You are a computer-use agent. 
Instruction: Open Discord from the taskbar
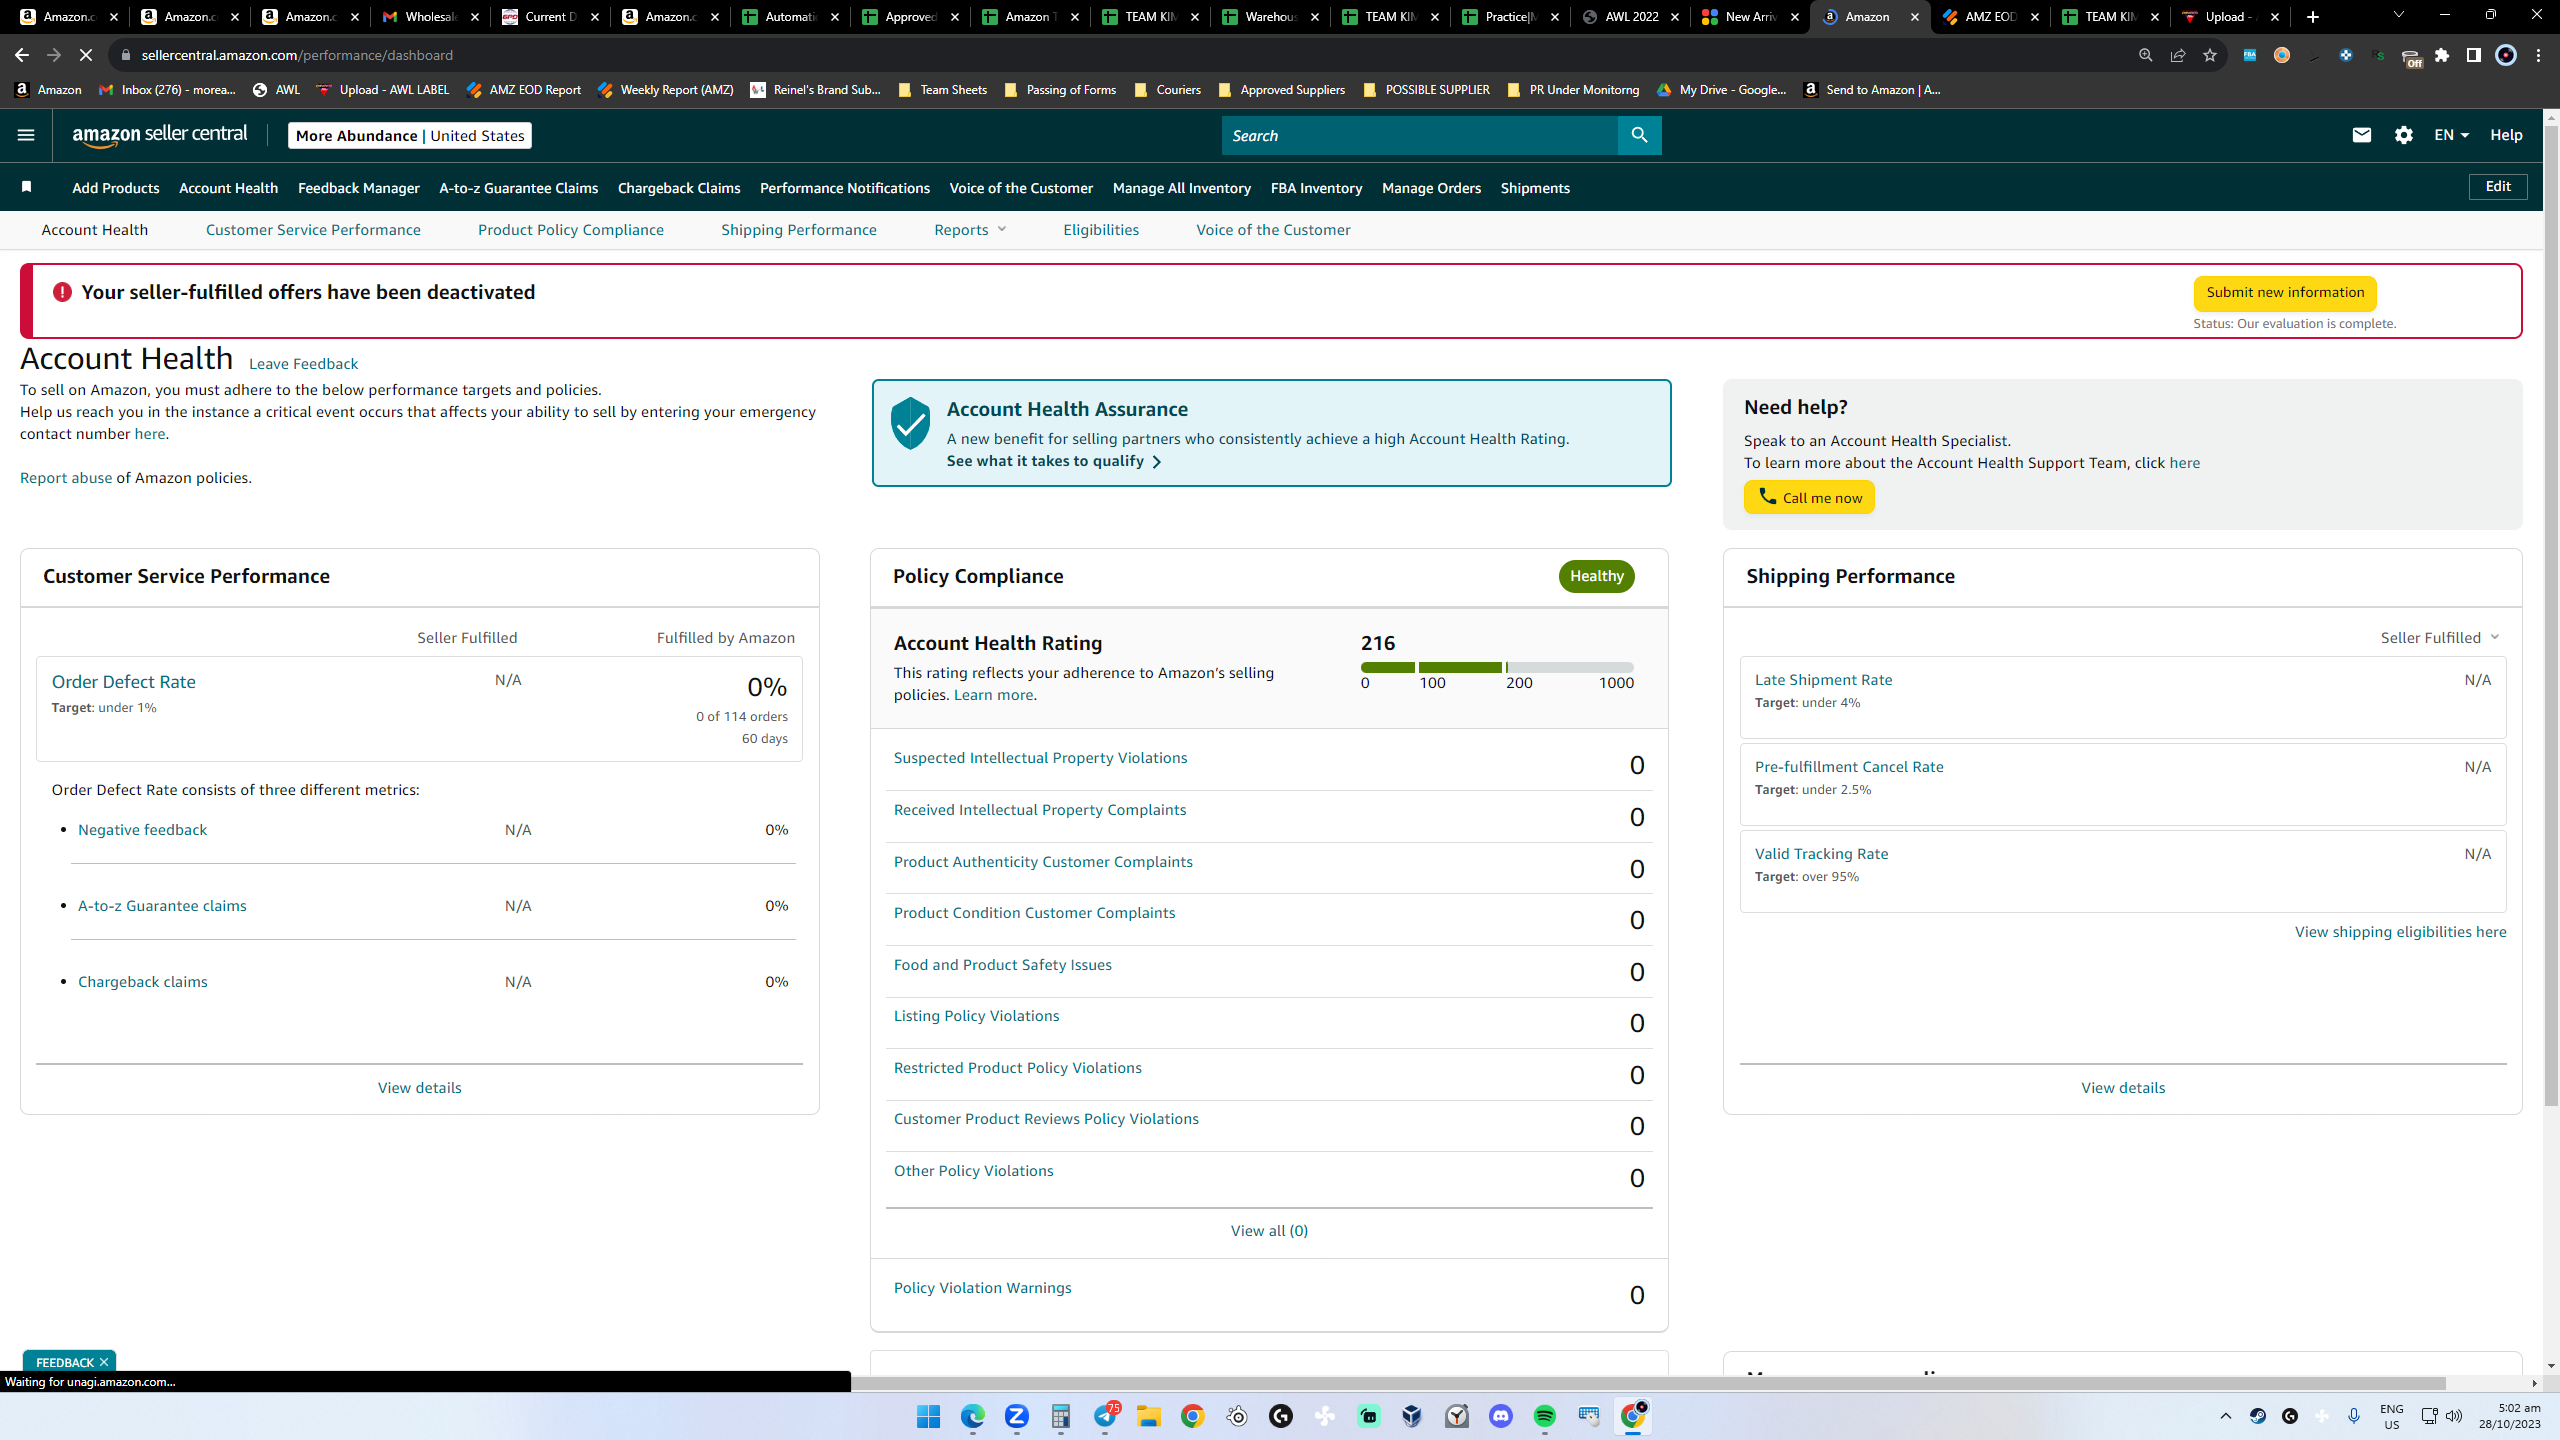point(1501,1416)
